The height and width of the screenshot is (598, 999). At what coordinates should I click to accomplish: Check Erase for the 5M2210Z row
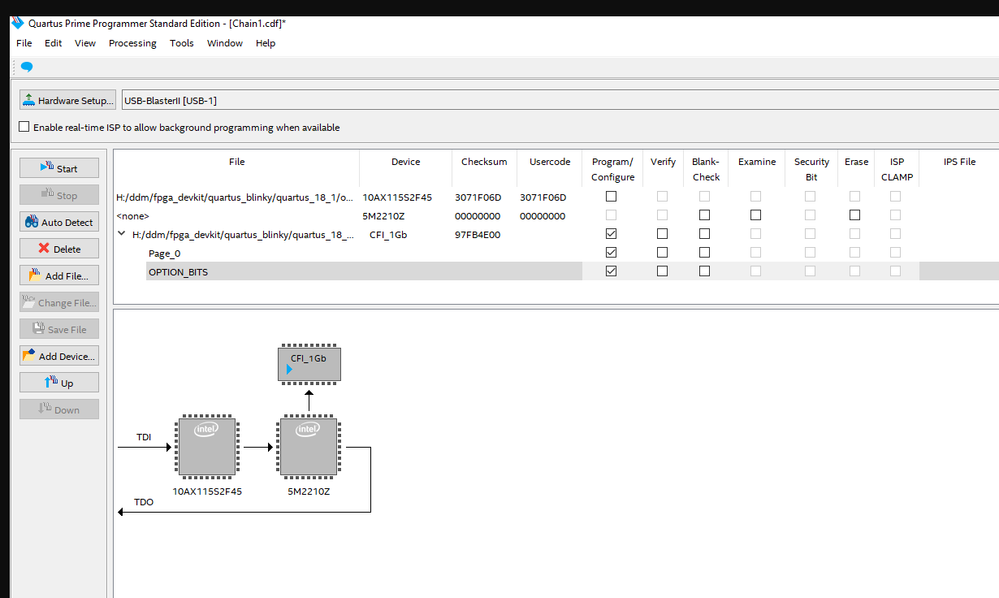(x=854, y=215)
